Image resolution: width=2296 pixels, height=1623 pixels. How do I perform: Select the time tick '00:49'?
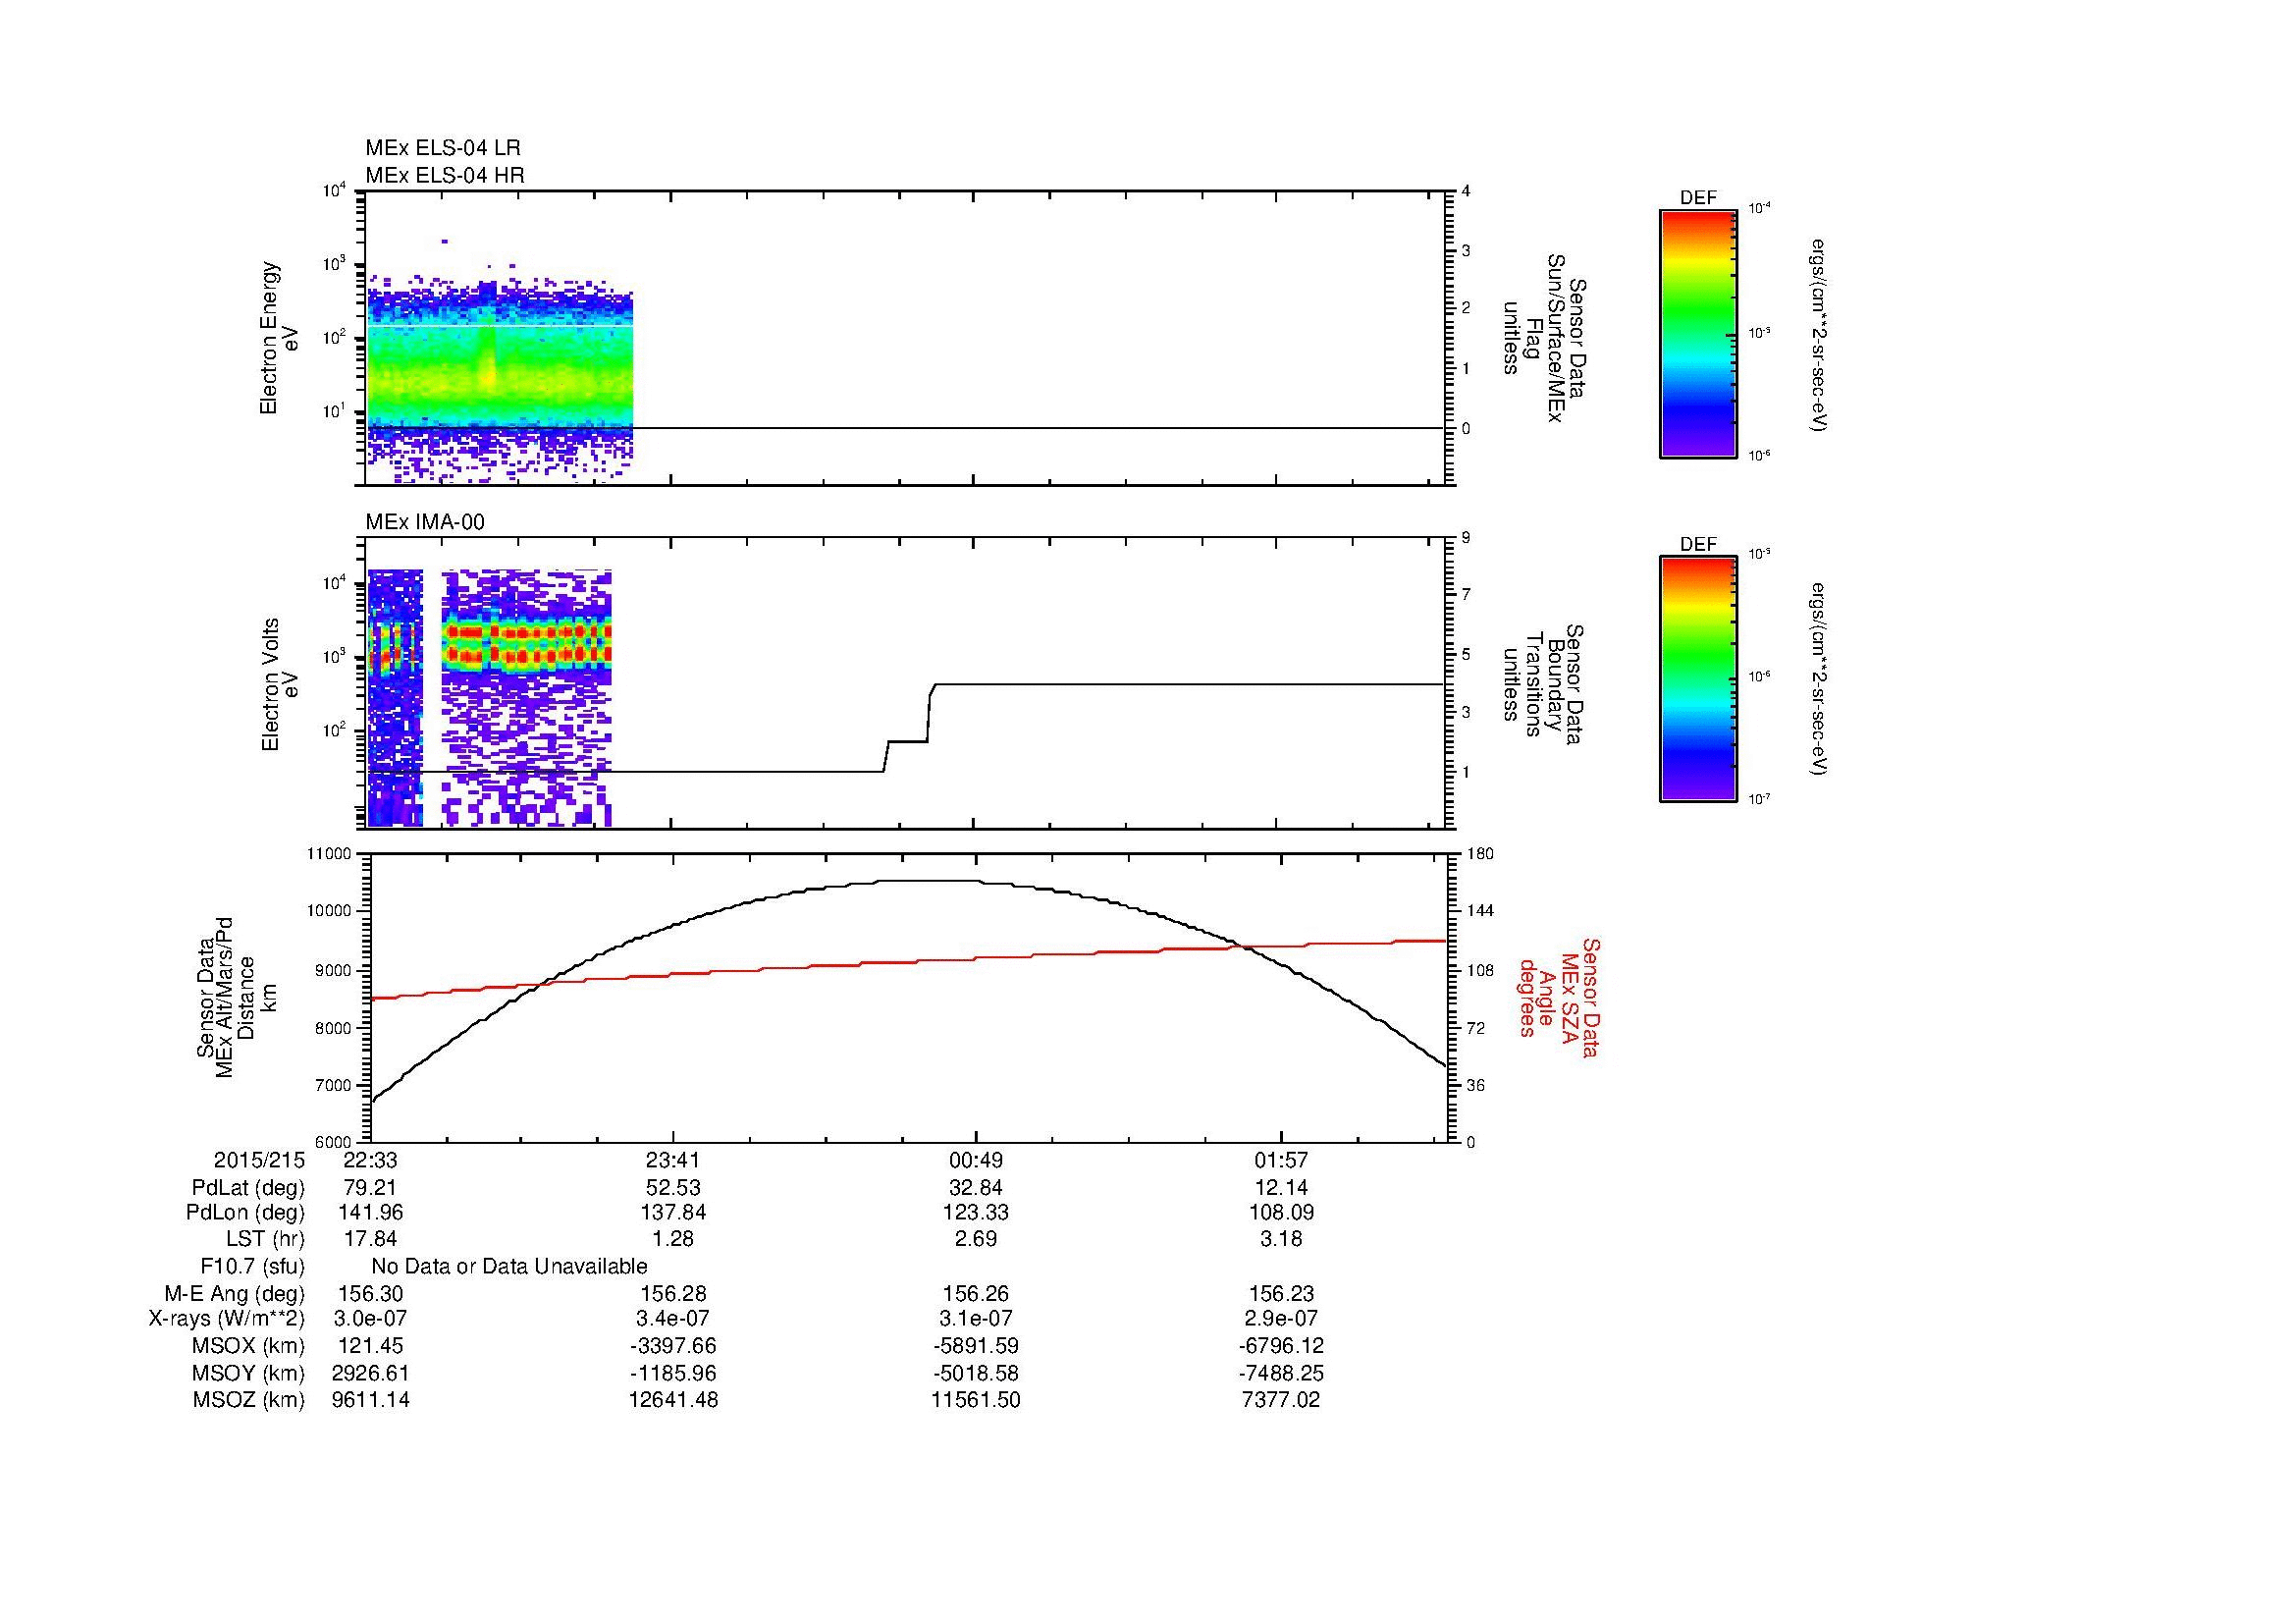pos(976,1160)
